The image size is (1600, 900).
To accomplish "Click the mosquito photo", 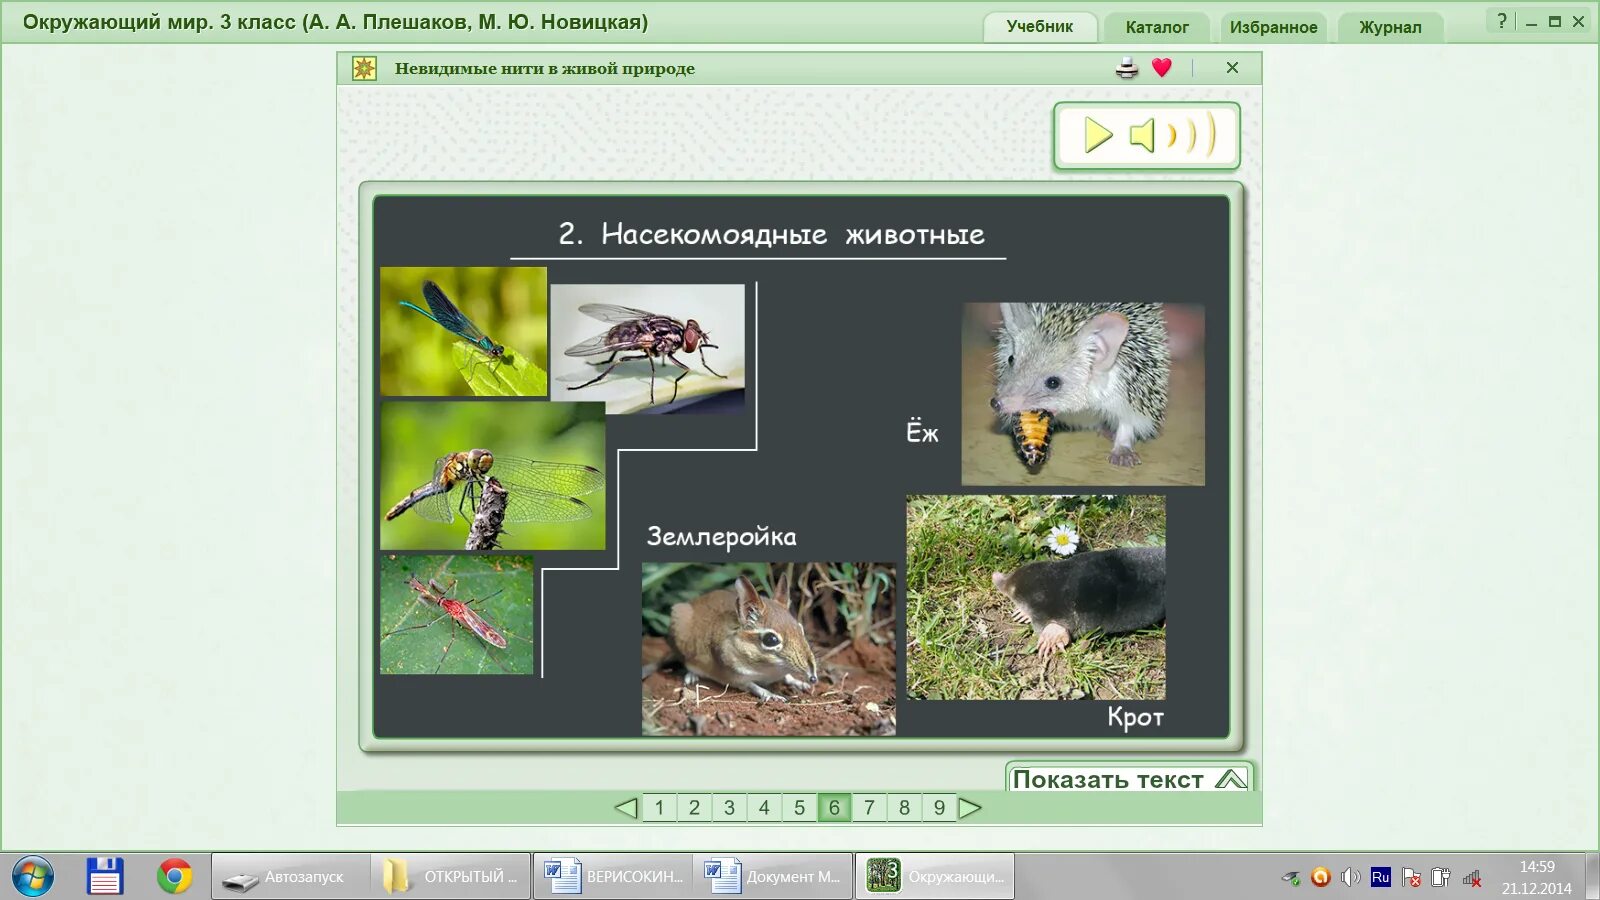I will pyautogui.click(x=456, y=614).
